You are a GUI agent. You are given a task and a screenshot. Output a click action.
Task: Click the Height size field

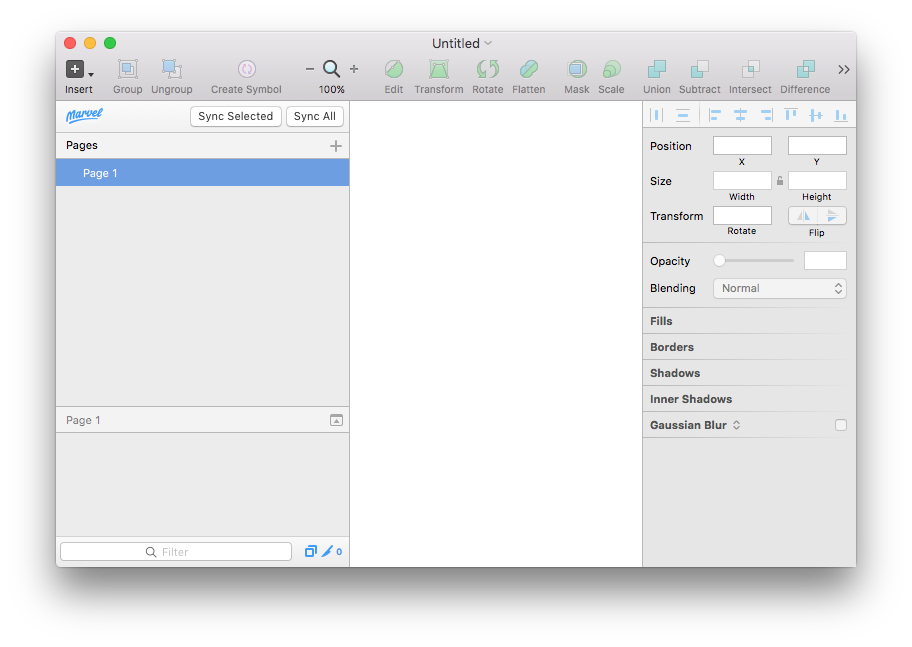click(x=817, y=180)
